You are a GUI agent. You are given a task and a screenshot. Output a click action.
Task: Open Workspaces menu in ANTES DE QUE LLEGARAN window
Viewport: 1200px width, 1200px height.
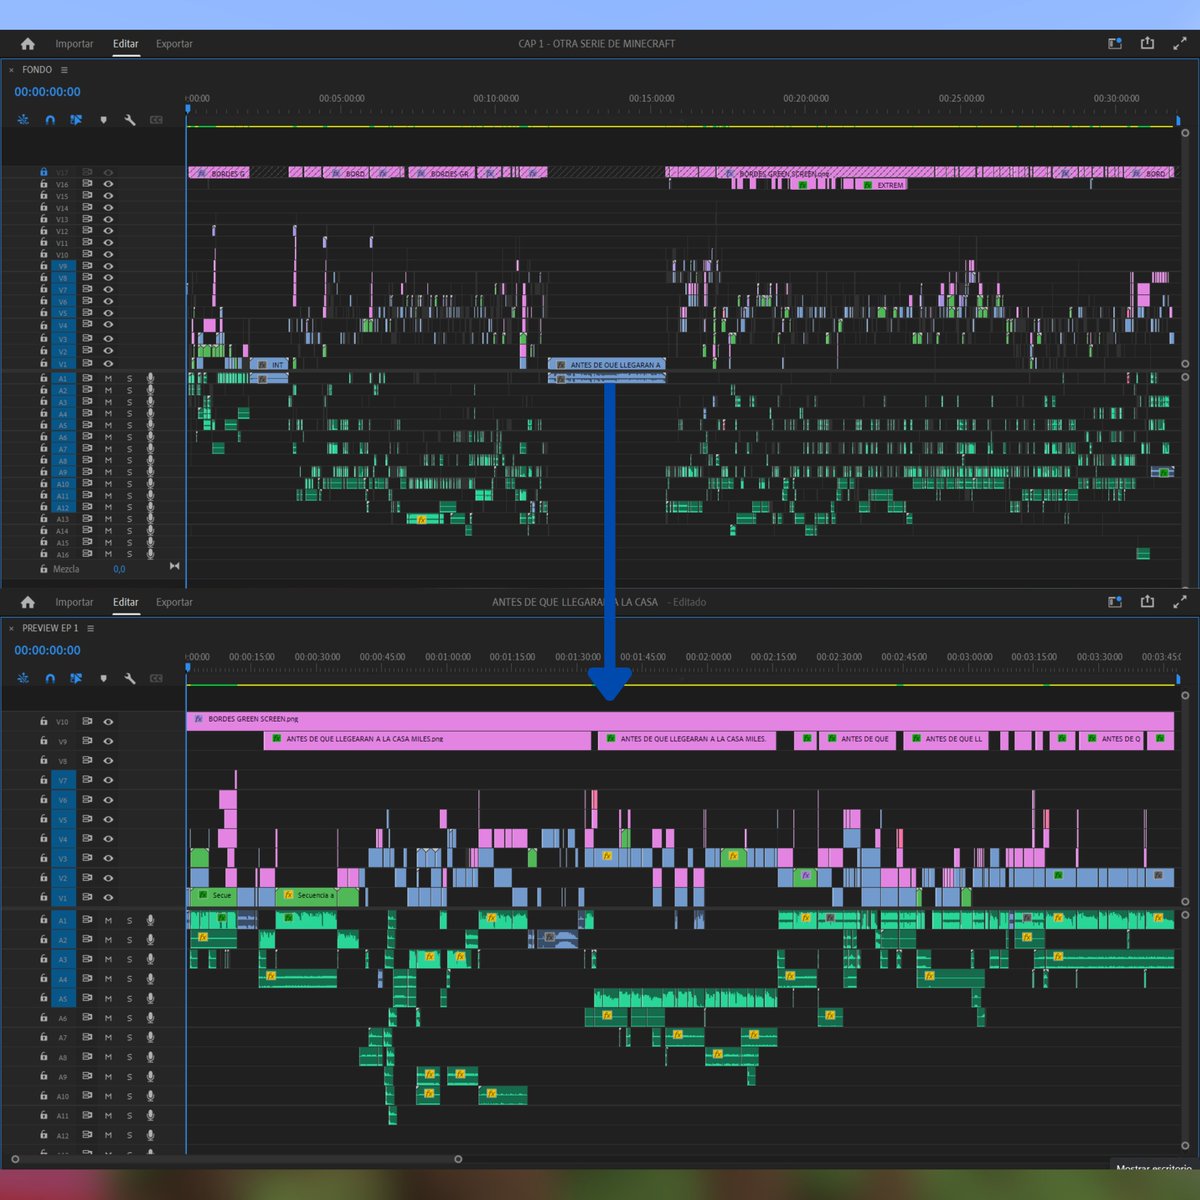point(1115,601)
